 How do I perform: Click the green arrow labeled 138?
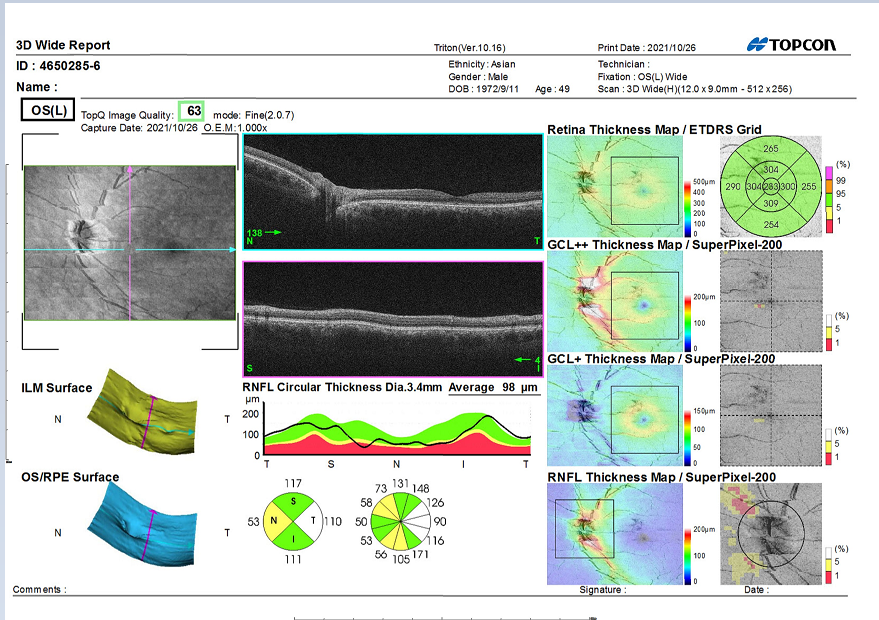click(272, 232)
